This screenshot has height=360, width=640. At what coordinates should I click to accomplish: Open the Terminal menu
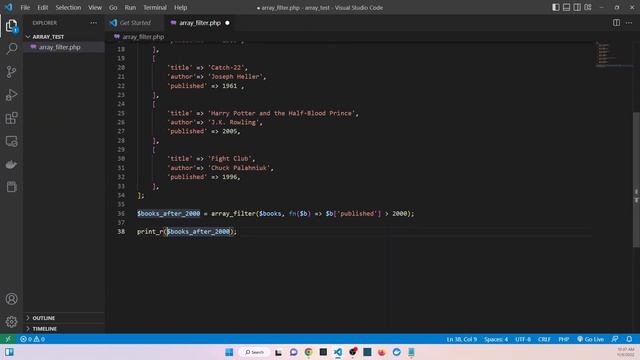click(155, 7)
